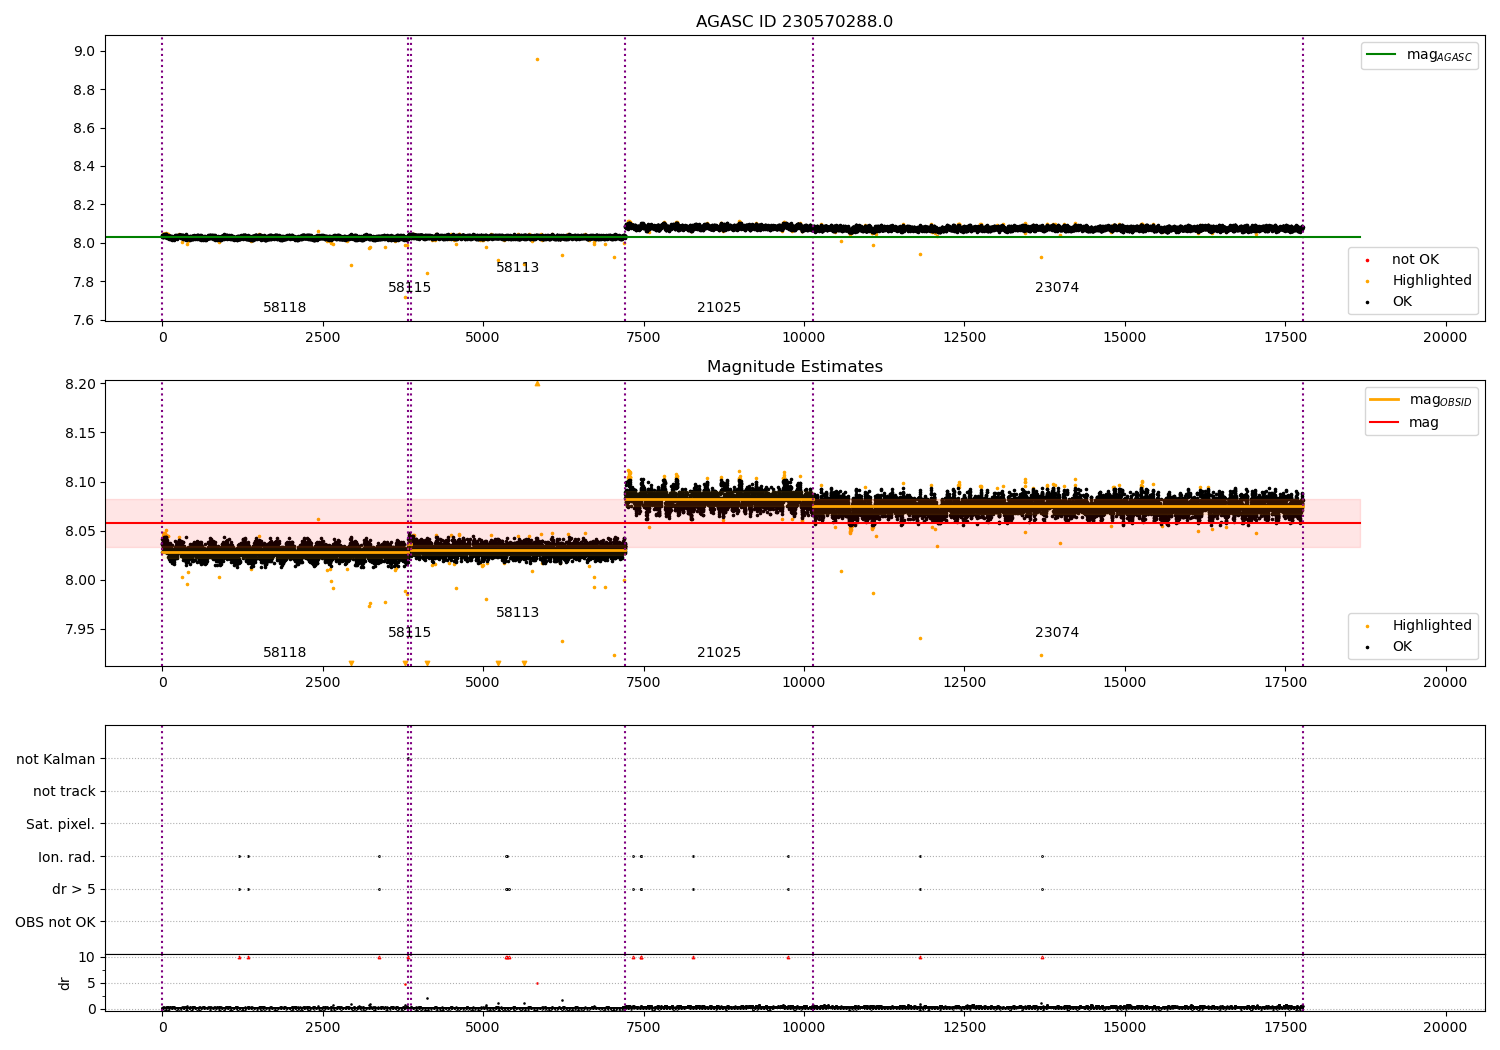Click the 8.4 y-axis tick label
The image size is (1500, 1050).
[83, 167]
